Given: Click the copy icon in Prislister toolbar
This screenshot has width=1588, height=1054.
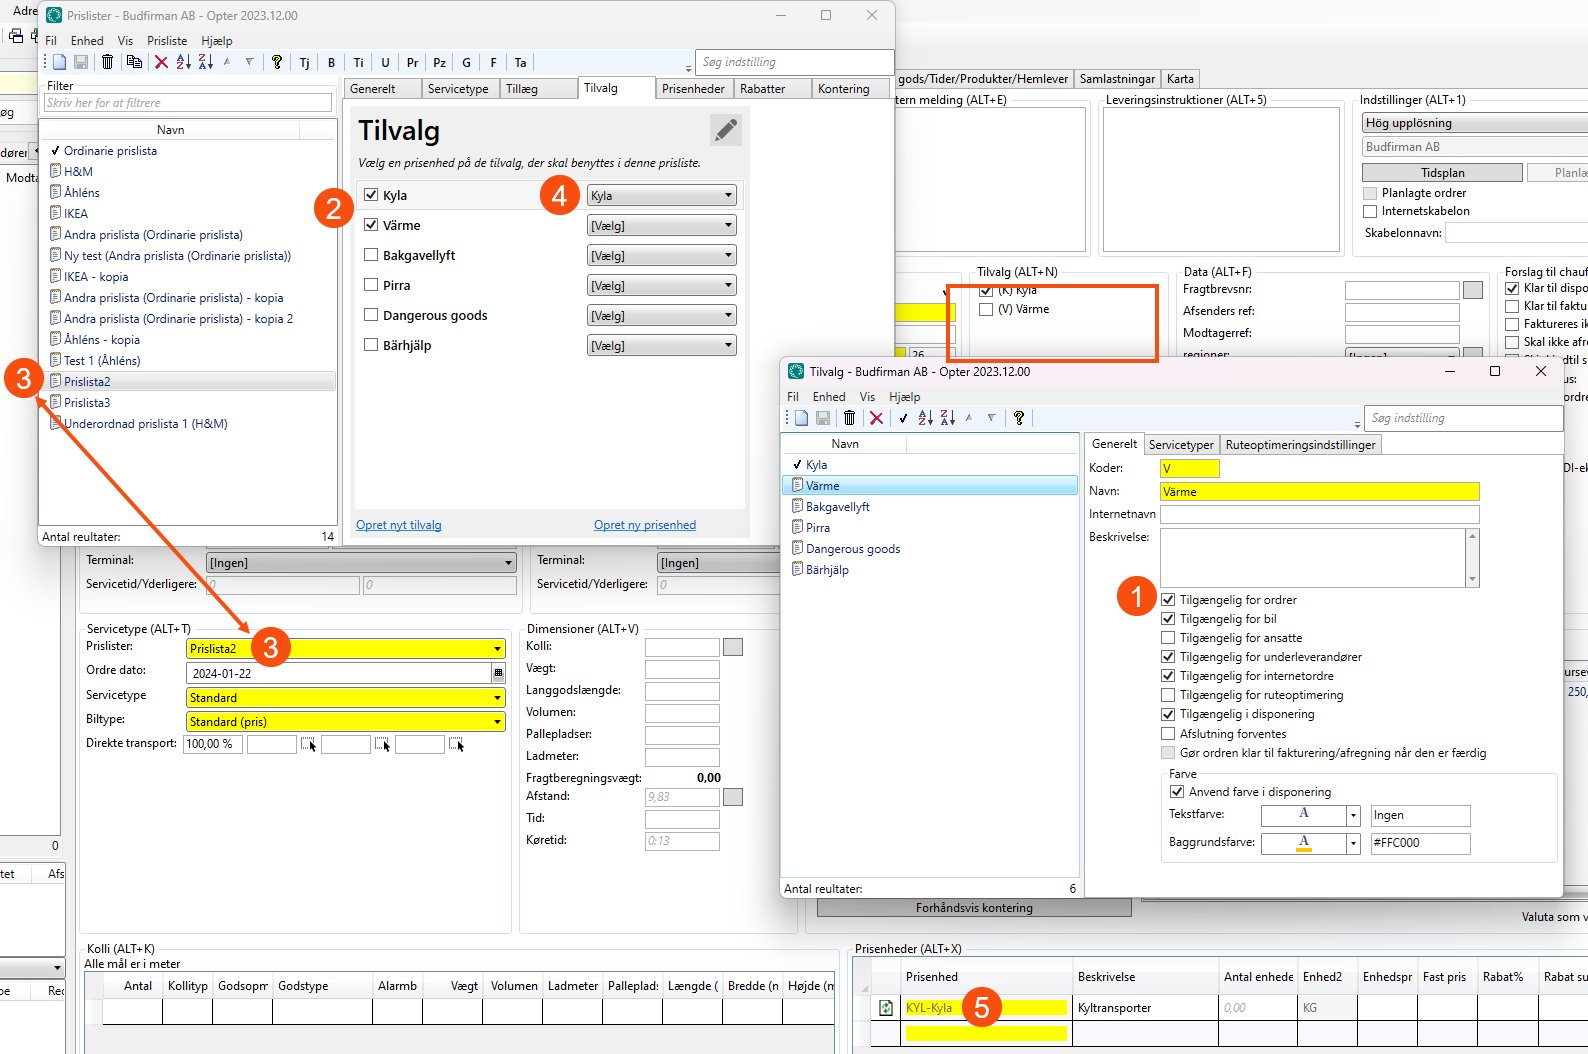Looking at the screenshot, I should point(134,62).
